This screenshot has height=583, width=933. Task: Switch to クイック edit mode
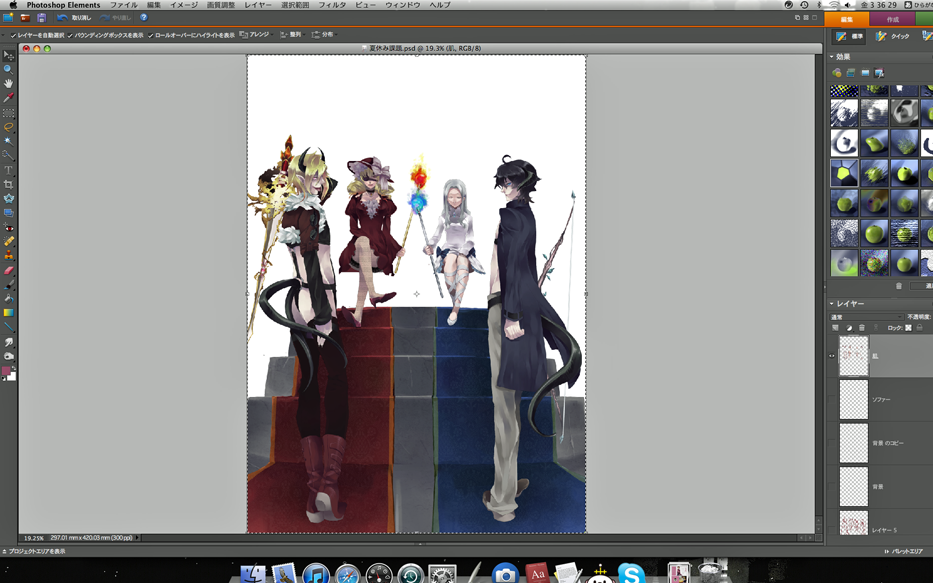(x=893, y=36)
